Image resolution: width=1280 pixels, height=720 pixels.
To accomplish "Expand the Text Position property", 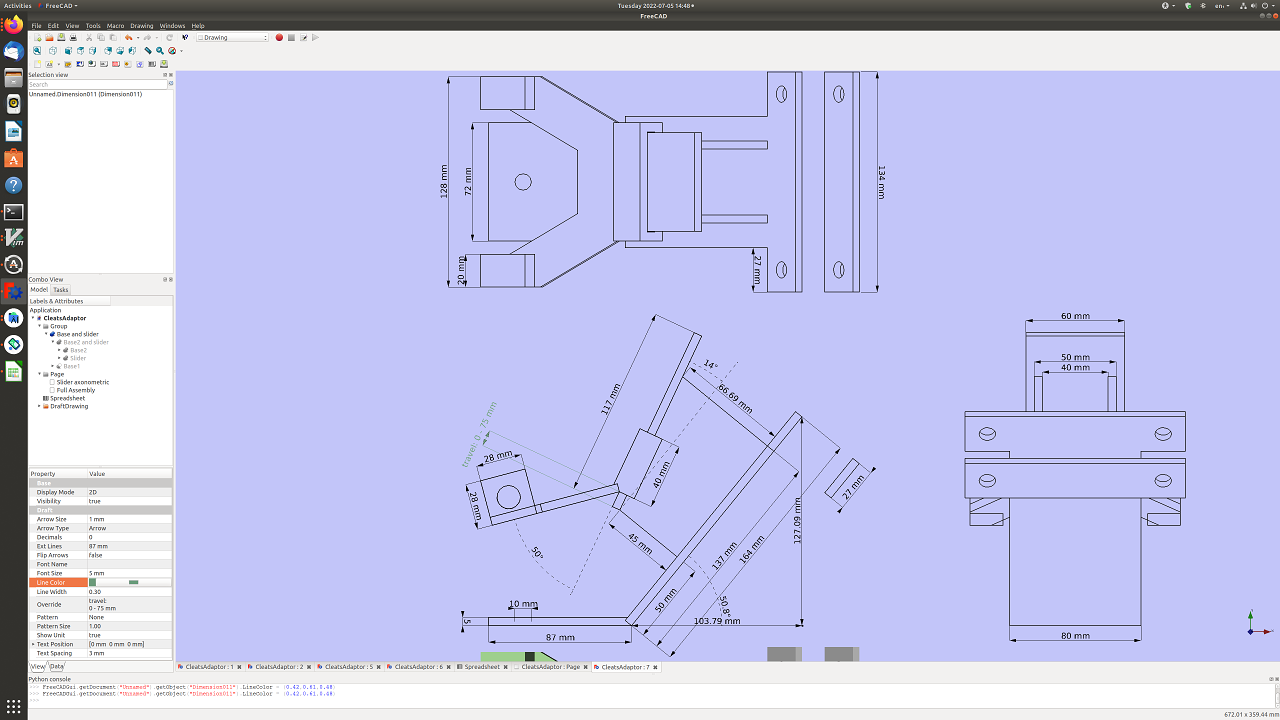I will pos(33,644).
